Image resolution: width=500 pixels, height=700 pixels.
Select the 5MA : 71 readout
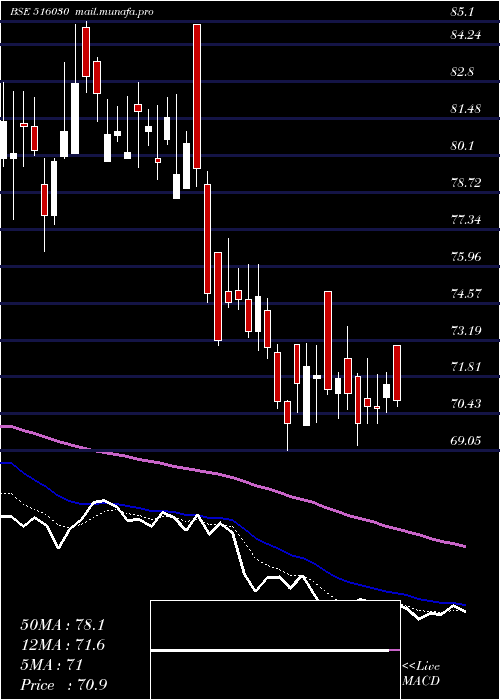(52, 665)
